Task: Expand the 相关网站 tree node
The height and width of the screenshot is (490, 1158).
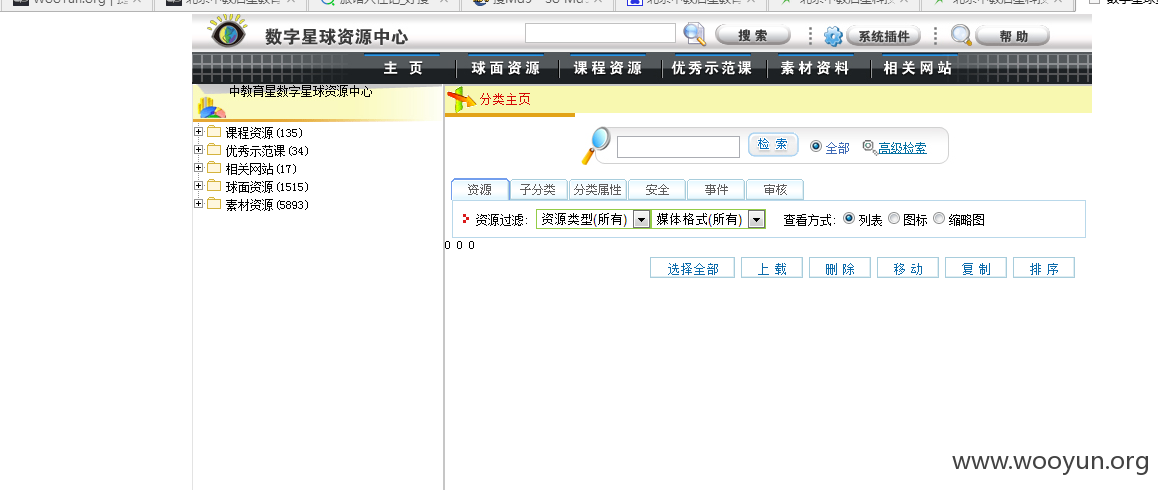Action: click(198, 167)
